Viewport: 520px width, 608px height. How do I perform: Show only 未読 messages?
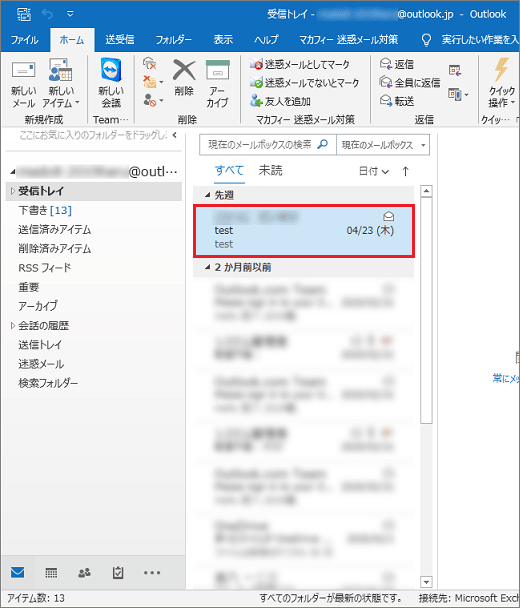270,171
